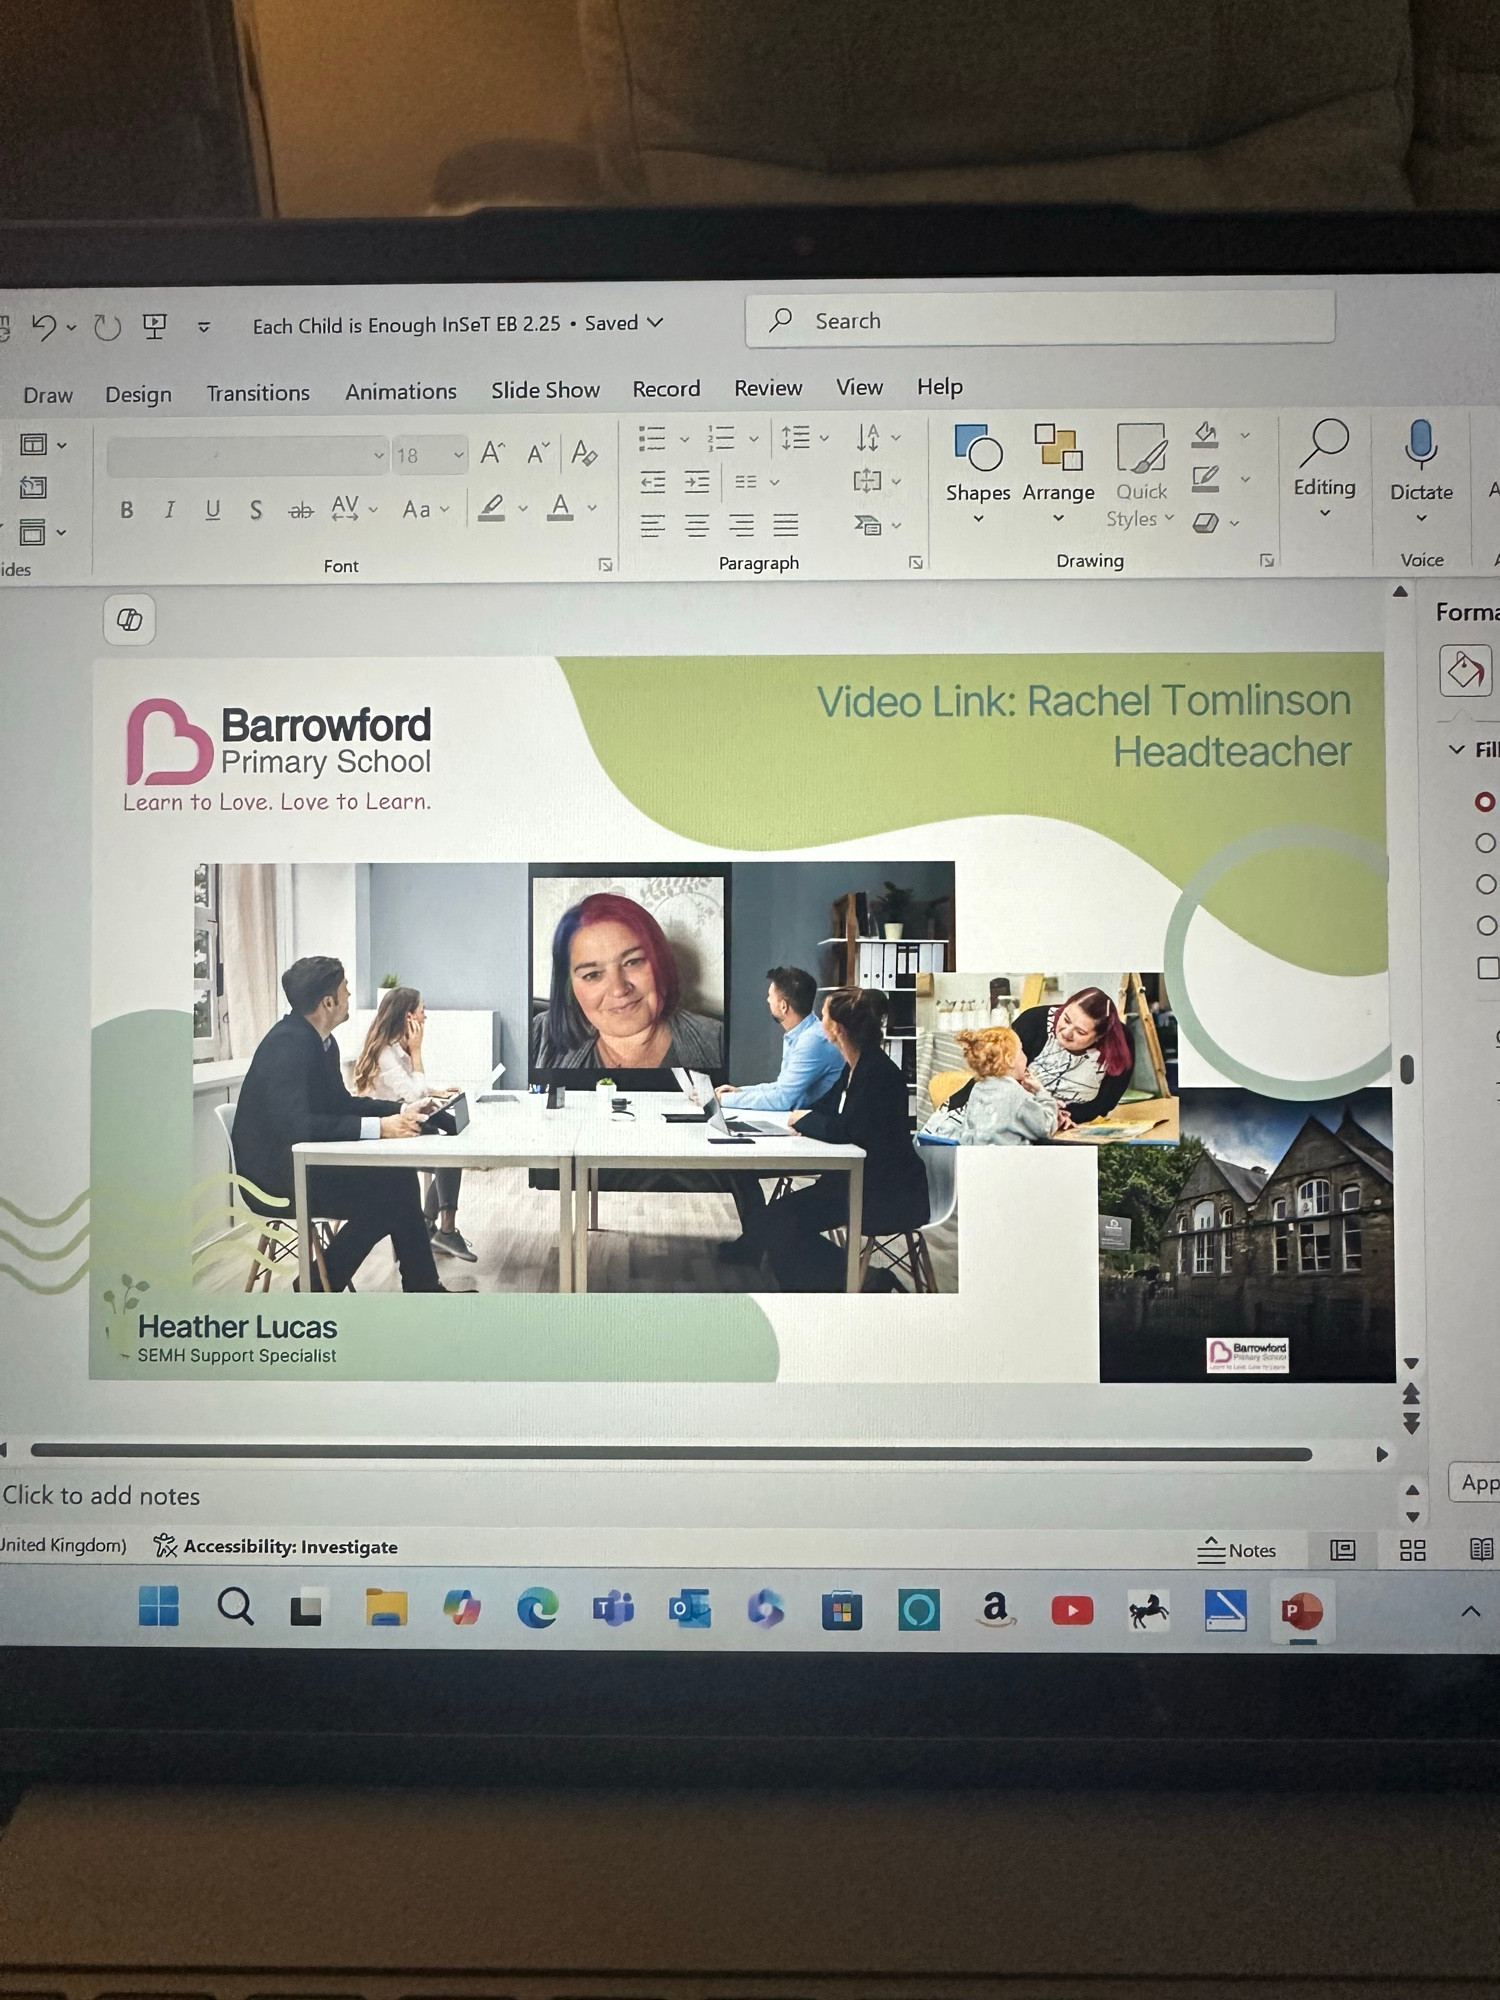Viewport: 1500px width, 2000px height.
Task: Switch to the Transitions tab
Action: (x=258, y=393)
